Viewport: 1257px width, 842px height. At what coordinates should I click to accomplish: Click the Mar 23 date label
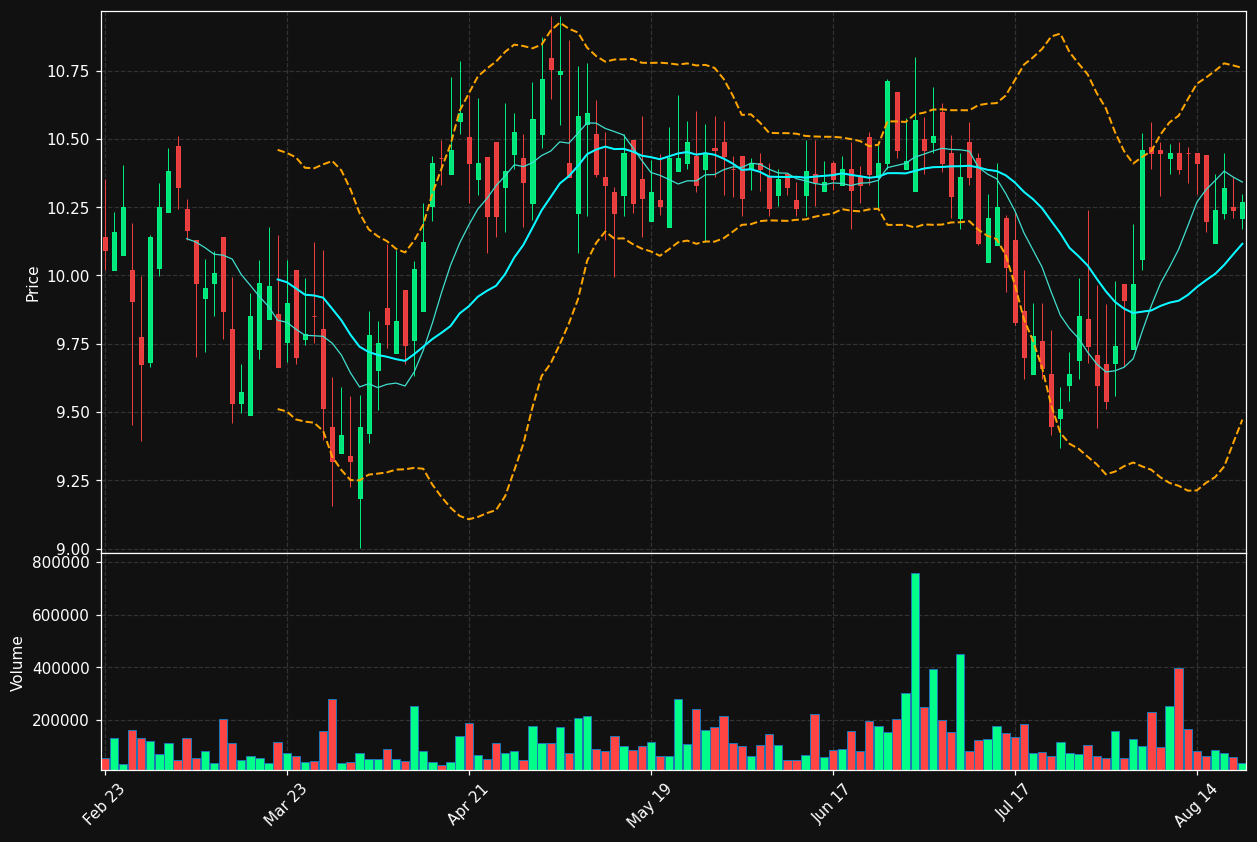pos(286,804)
